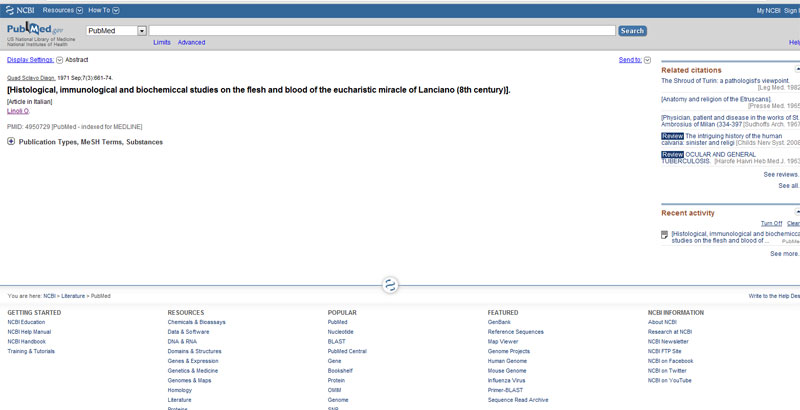Open the Advanced search link

point(191,42)
